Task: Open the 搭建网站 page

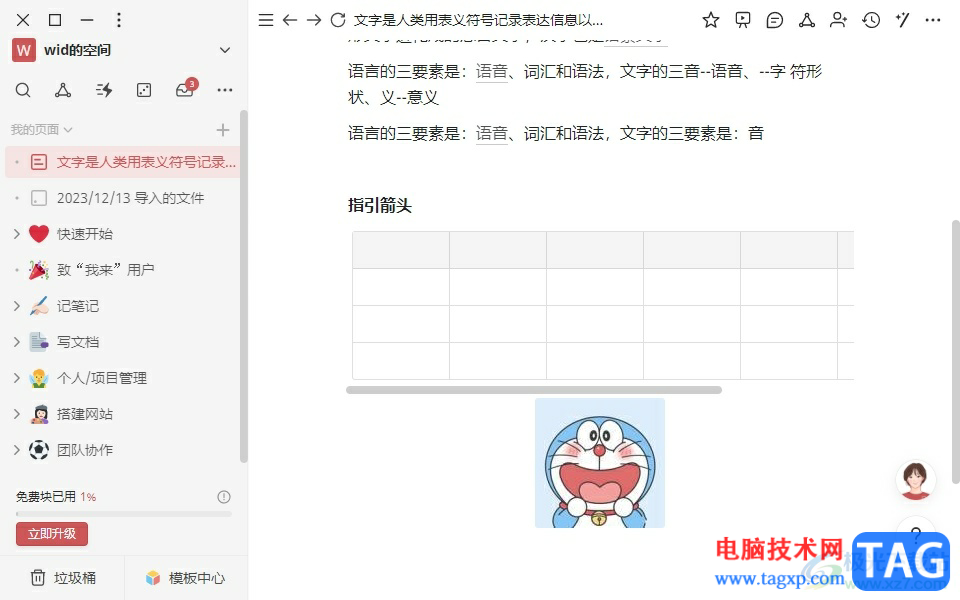Action: pyautogui.click(x=84, y=414)
